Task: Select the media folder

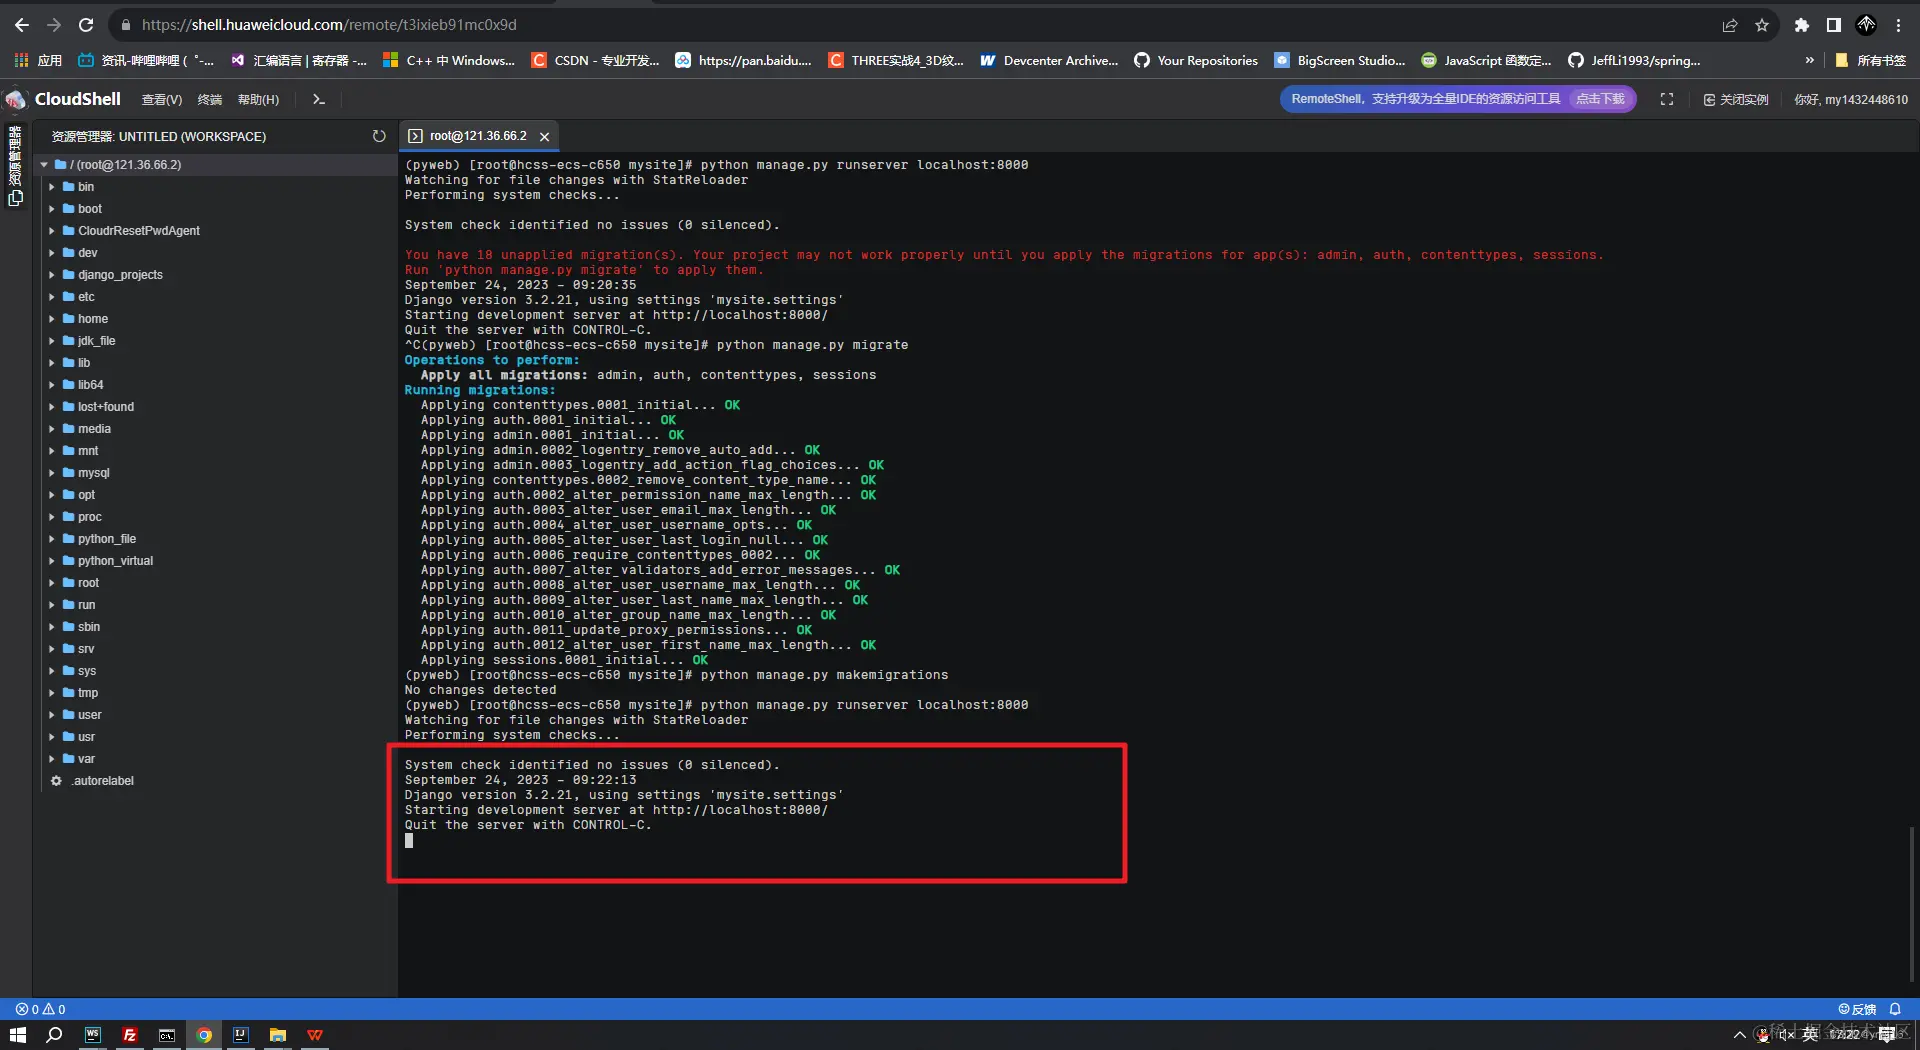Action: pos(215,429)
